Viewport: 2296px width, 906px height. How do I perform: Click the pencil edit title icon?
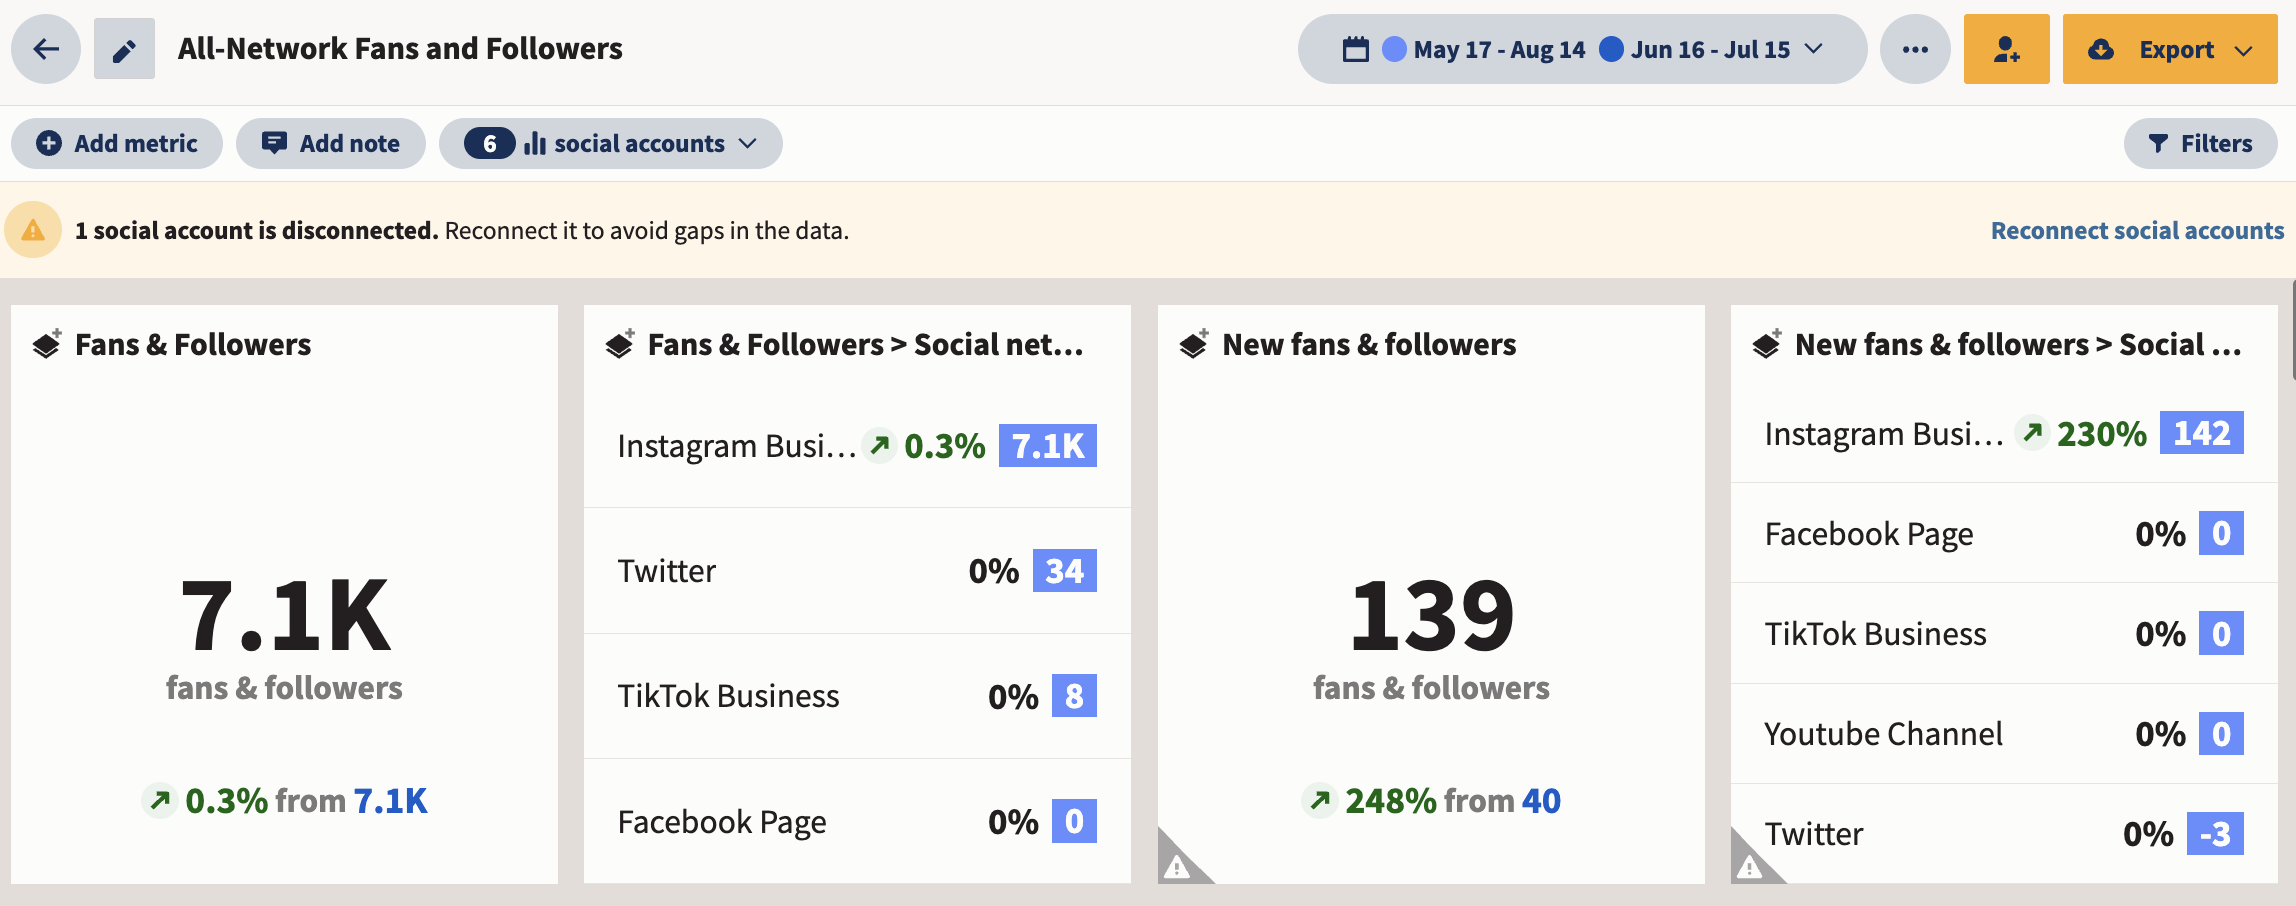[124, 49]
